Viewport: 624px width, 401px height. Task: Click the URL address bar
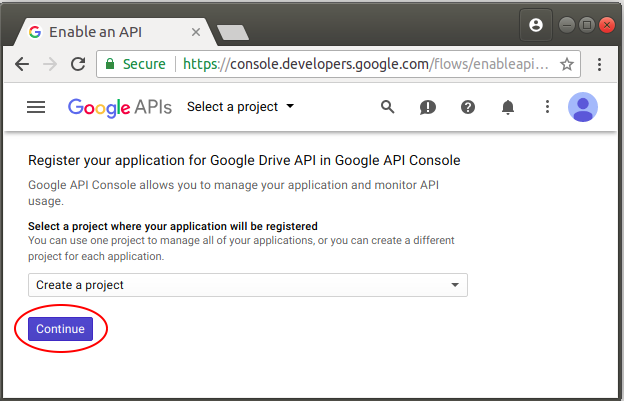[x=338, y=64]
